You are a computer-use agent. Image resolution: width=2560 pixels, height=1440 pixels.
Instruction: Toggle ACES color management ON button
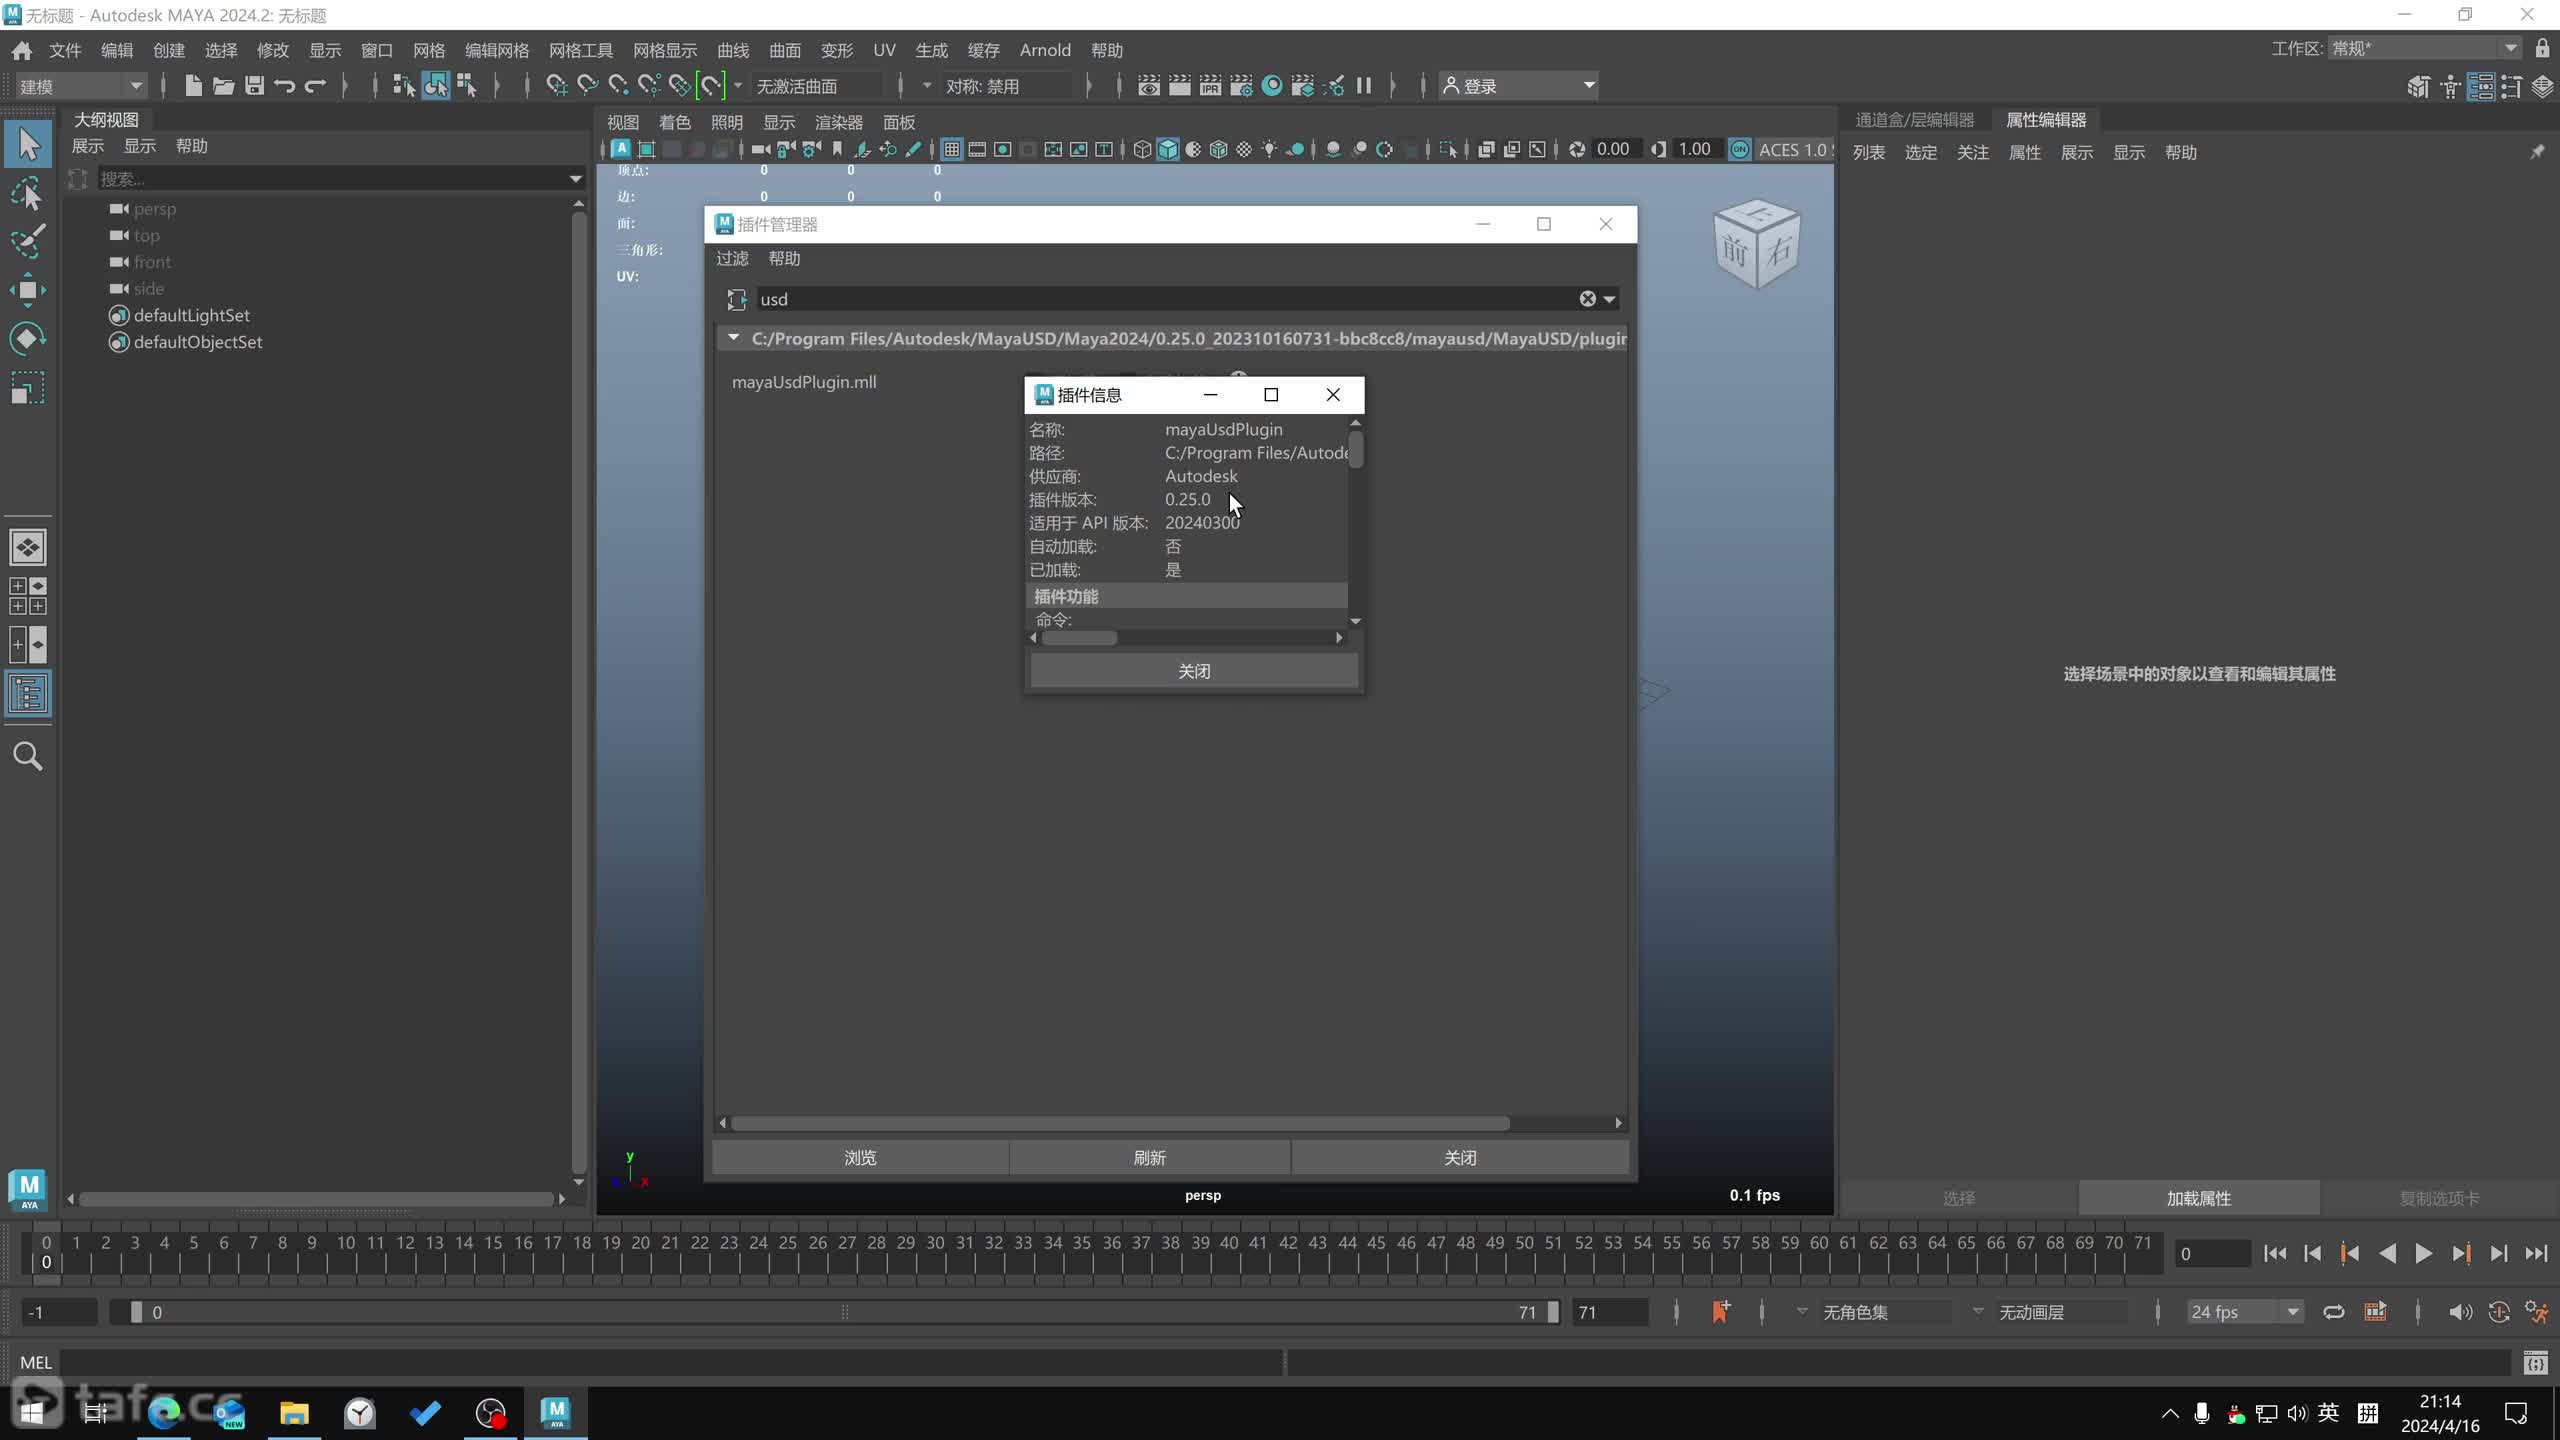(x=1740, y=149)
